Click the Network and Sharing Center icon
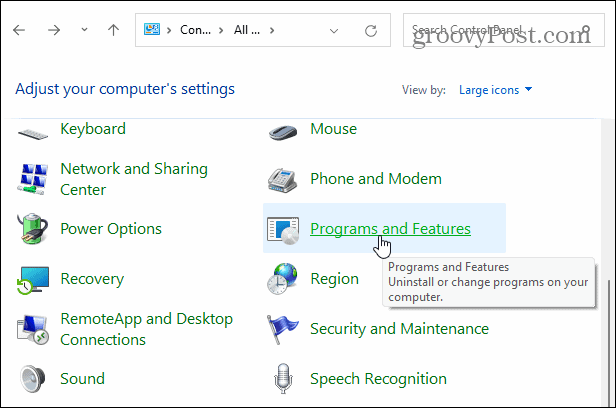The image size is (616, 408). 33,179
